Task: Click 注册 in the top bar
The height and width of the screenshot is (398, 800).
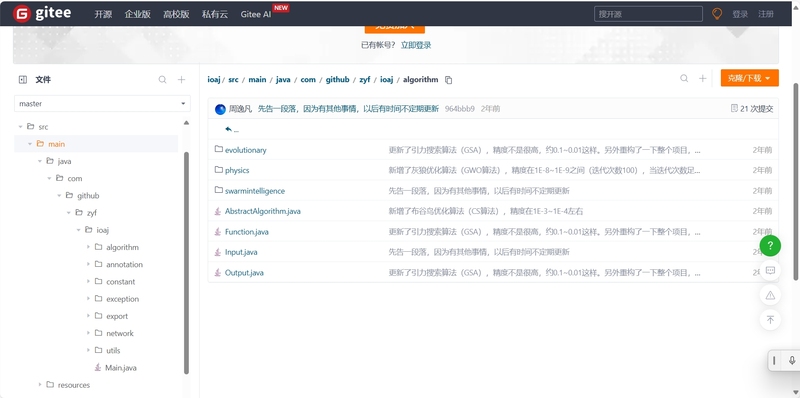Action: coord(766,14)
